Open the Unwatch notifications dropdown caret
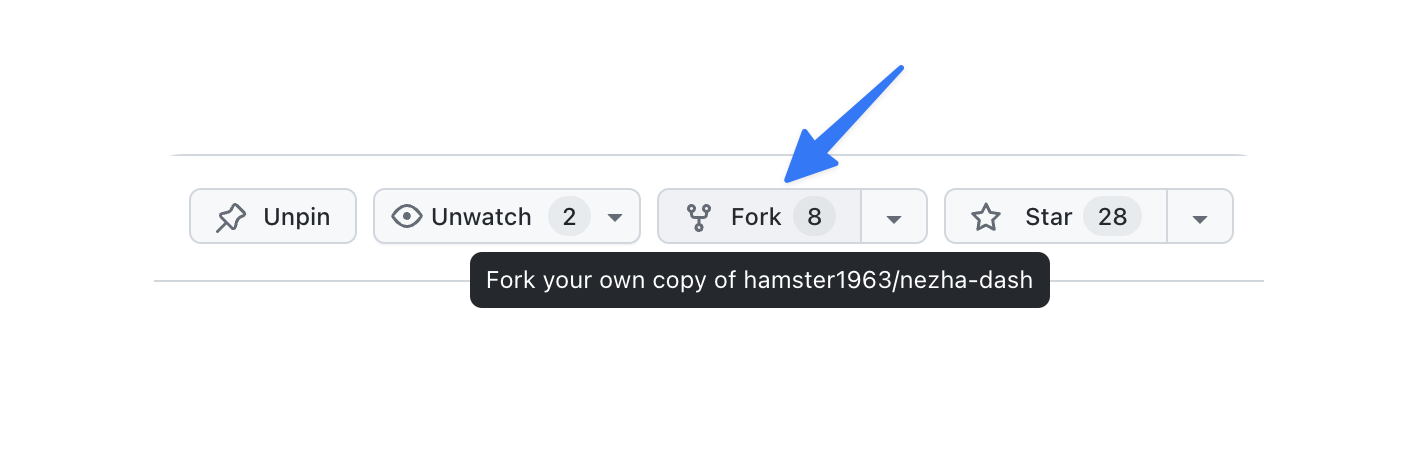 (x=615, y=217)
